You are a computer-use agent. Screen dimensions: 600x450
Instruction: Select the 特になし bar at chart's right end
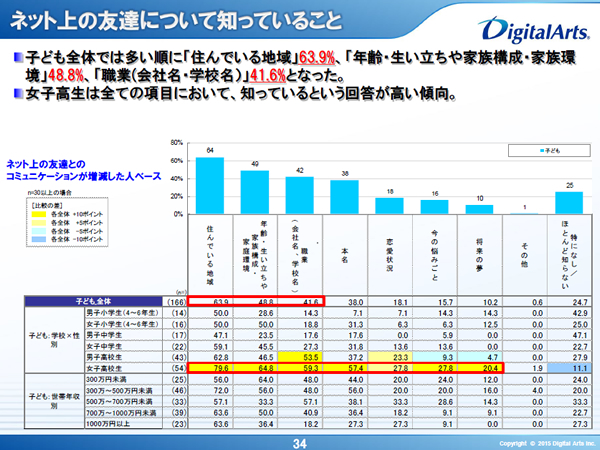point(567,196)
